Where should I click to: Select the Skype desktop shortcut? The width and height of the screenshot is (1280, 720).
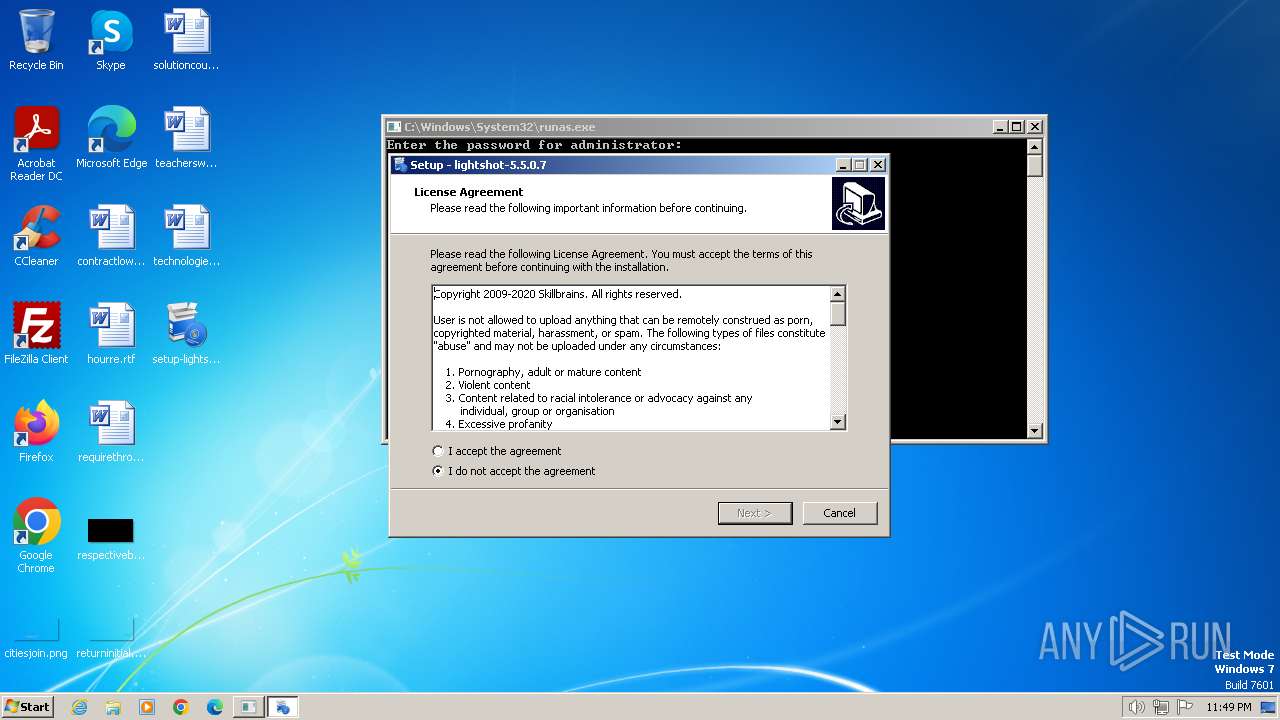(x=111, y=40)
